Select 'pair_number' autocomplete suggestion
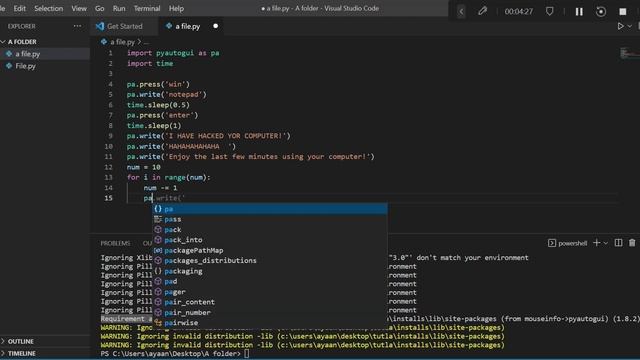Image resolution: width=640 pixels, height=360 pixels. click(270, 312)
